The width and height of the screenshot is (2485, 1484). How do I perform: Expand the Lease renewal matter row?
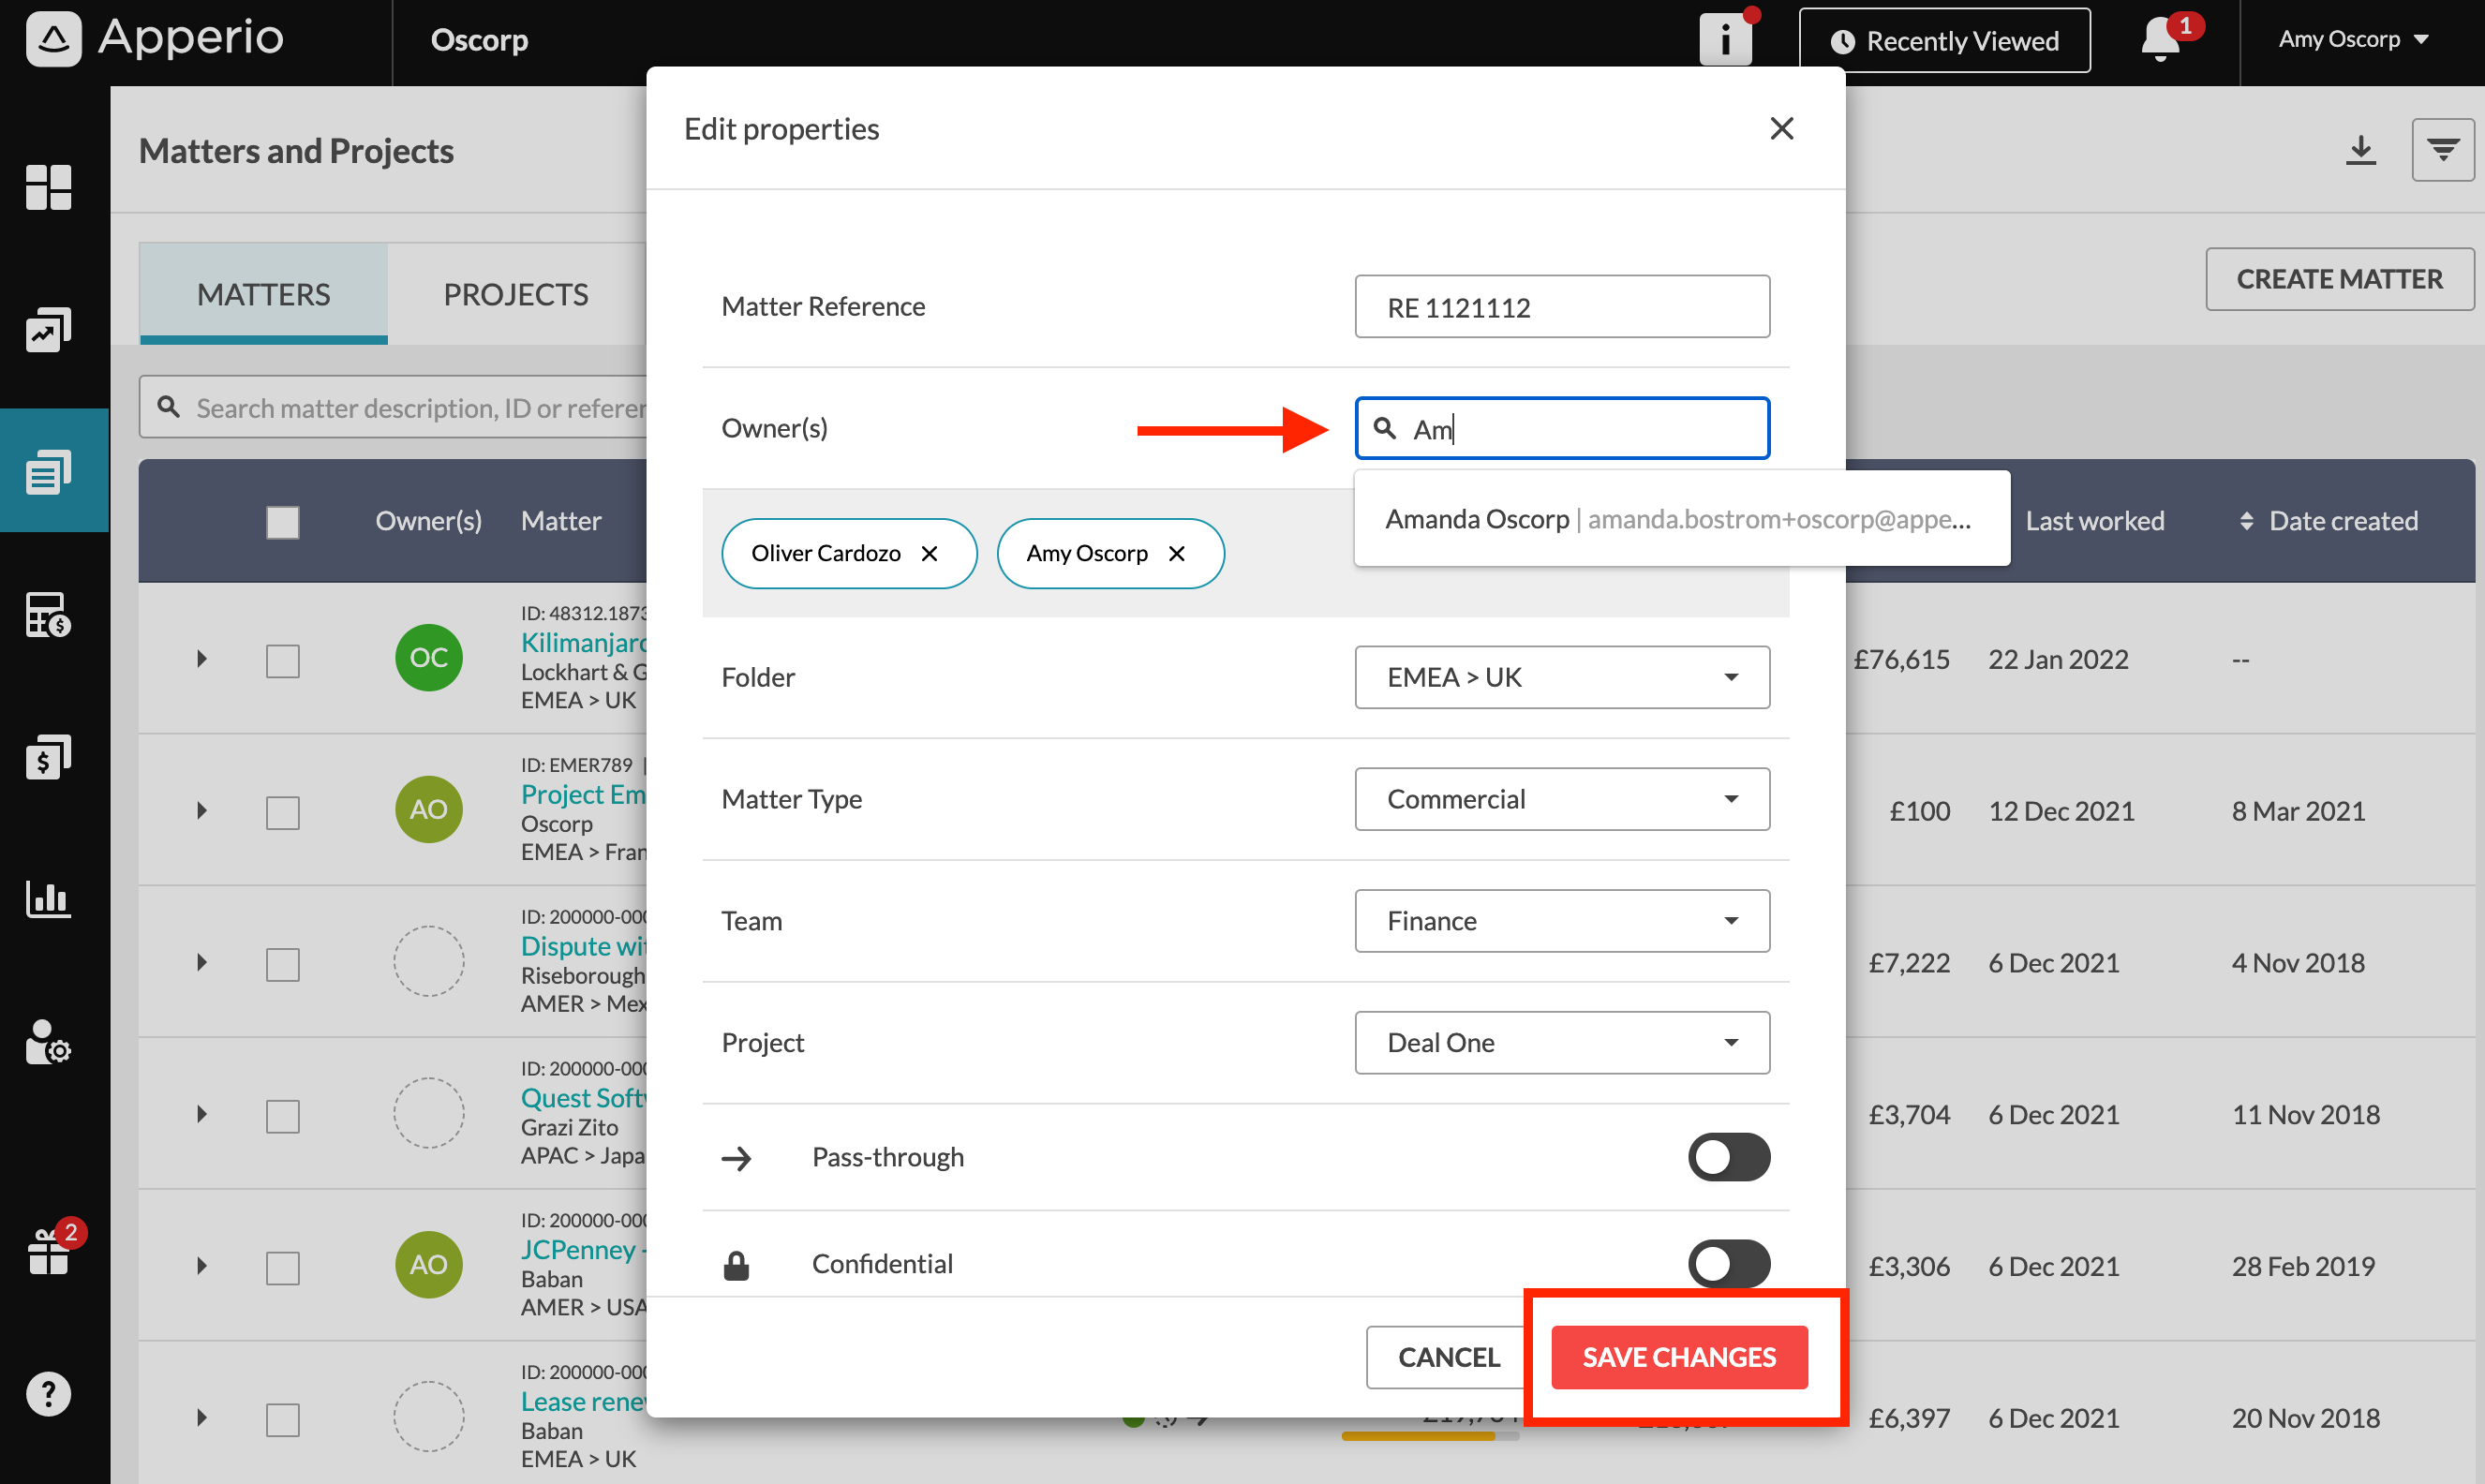pos(202,1418)
